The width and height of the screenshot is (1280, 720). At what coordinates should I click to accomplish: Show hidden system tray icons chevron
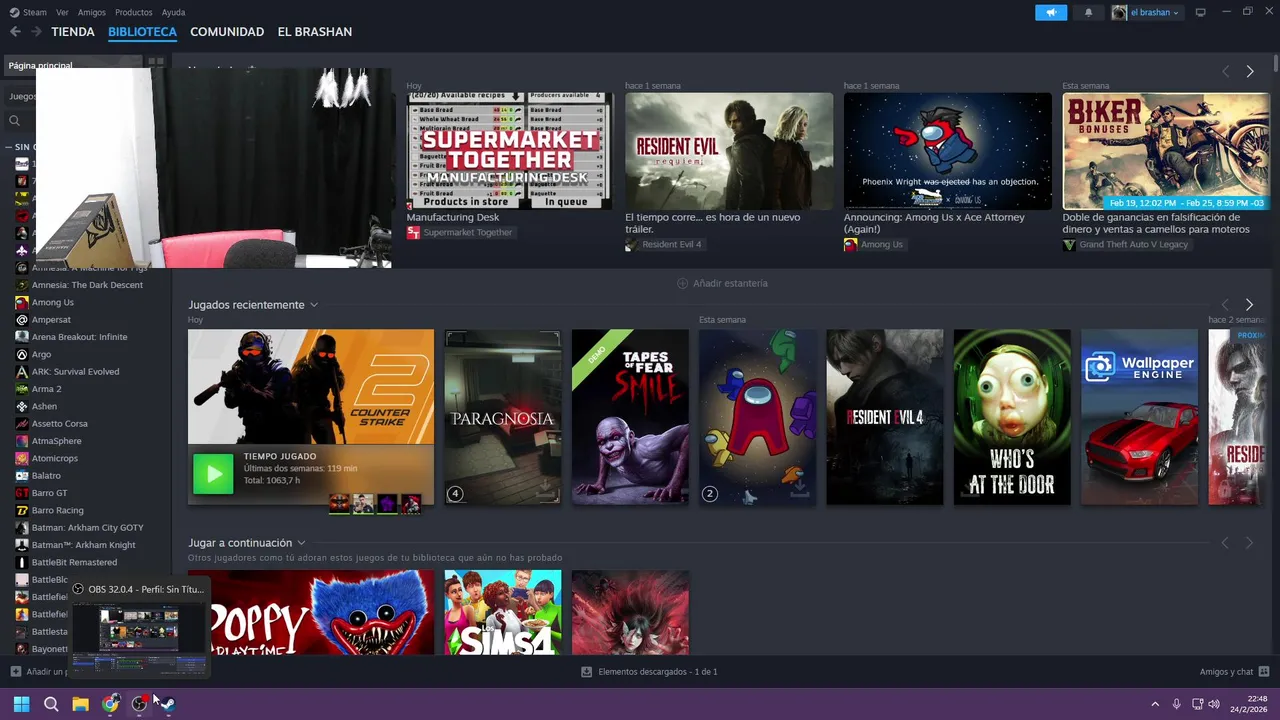tap(1155, 704)
